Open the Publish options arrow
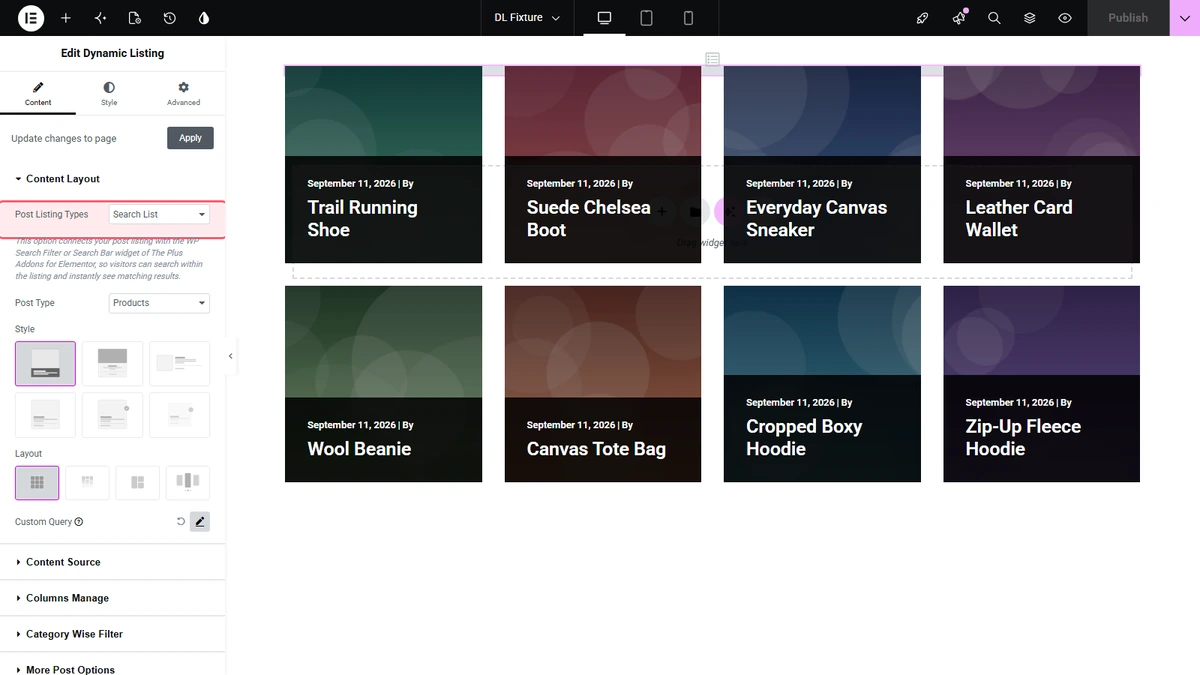This screenshot has width=1200, height=675. coord(1185,18)
